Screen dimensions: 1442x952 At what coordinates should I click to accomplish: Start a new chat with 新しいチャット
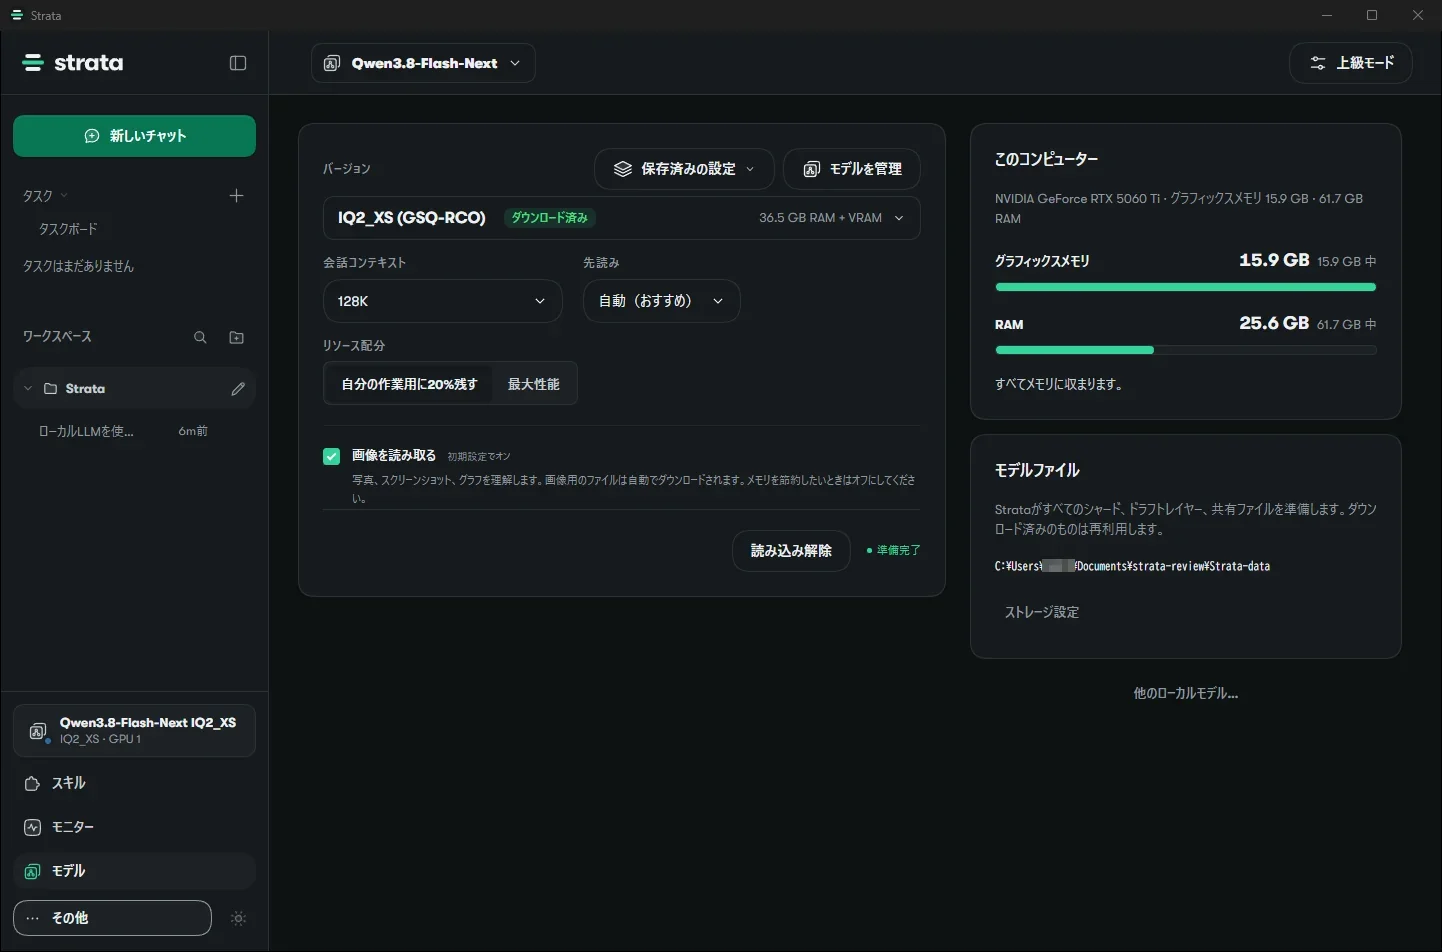pos(134,136)
